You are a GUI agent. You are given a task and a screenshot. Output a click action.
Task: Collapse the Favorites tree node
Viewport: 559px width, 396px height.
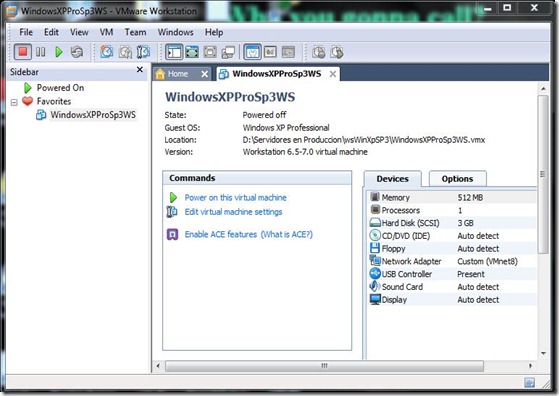pos(14,102)
